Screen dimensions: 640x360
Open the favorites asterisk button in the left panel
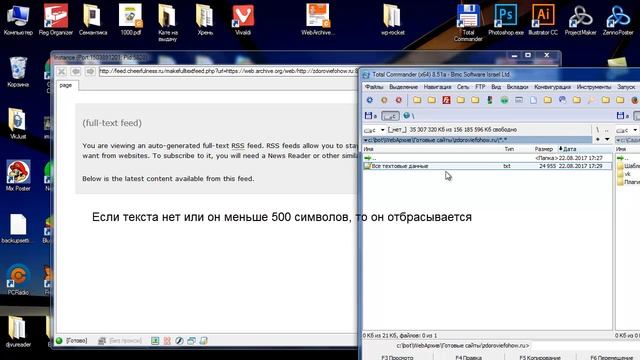[598, 140]
